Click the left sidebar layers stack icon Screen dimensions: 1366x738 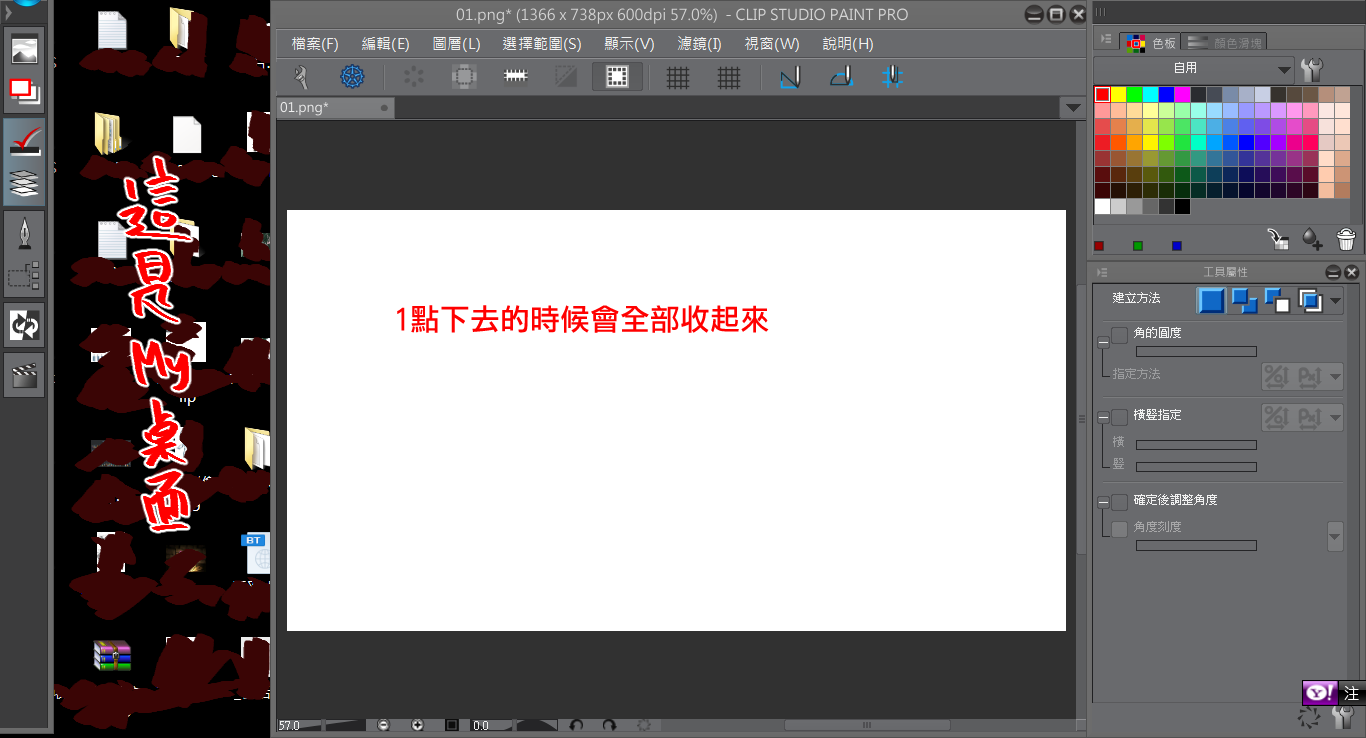24,183
